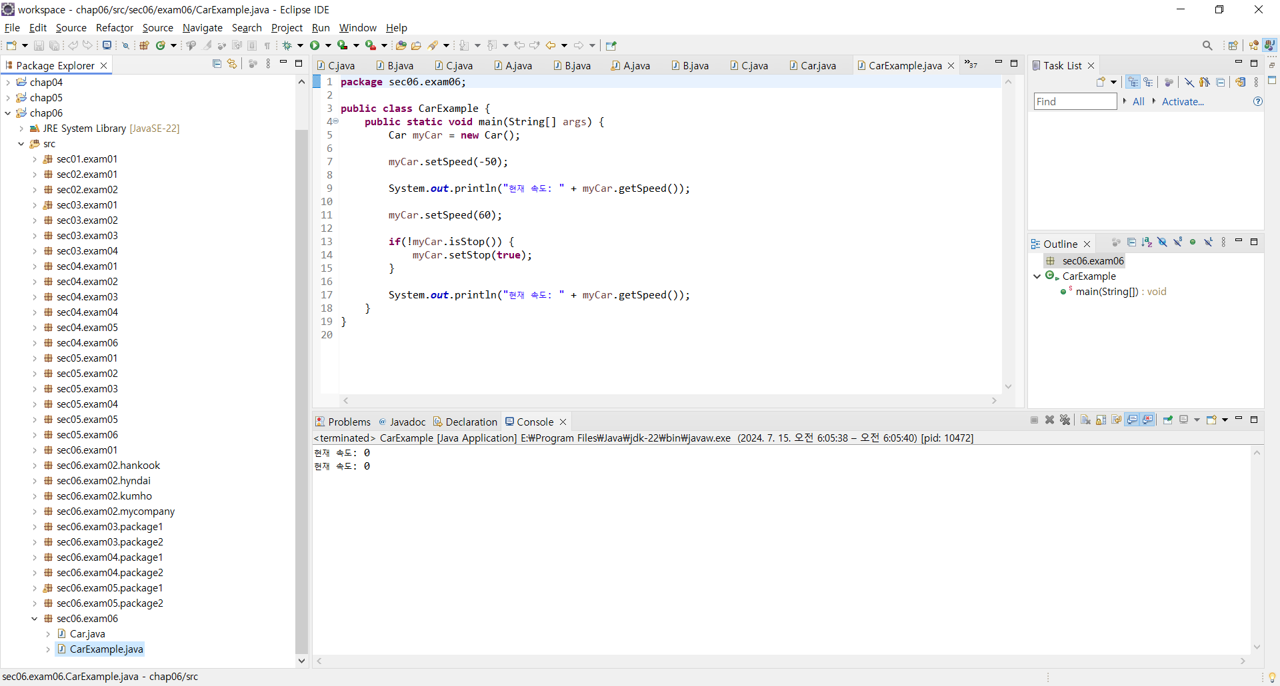
Task: Run the program with the green Run button
Action: tap(314, 45)
